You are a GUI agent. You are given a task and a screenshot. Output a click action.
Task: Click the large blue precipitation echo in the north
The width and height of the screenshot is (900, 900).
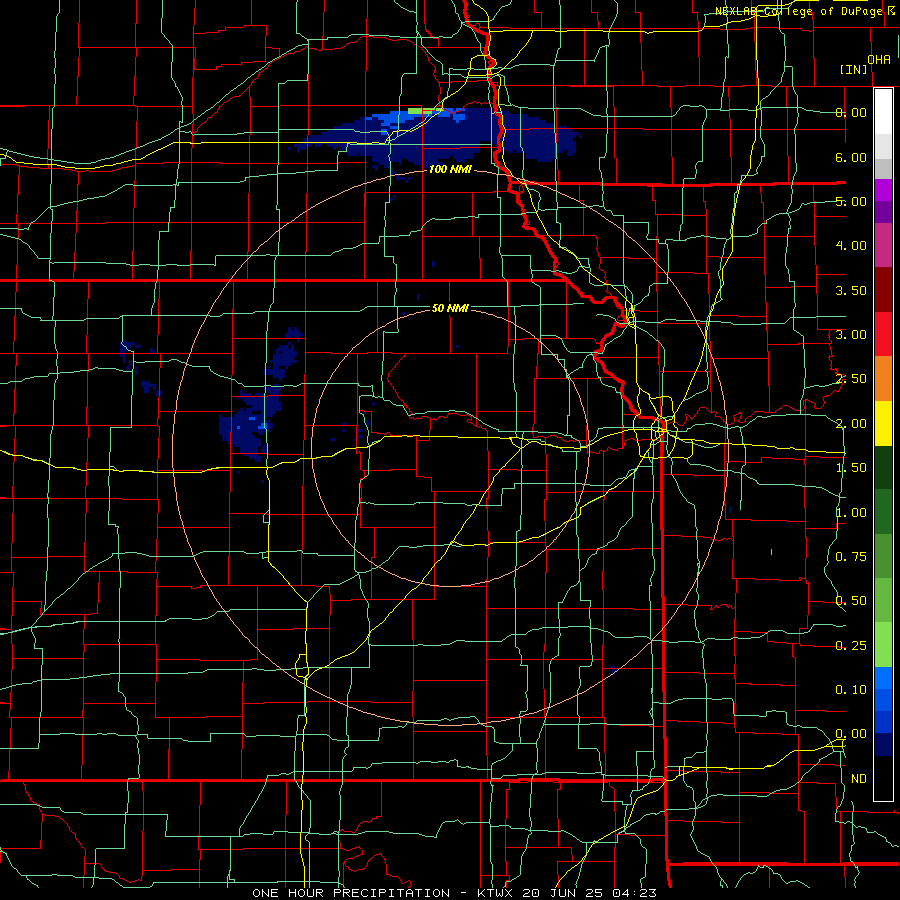pos(435,138)
